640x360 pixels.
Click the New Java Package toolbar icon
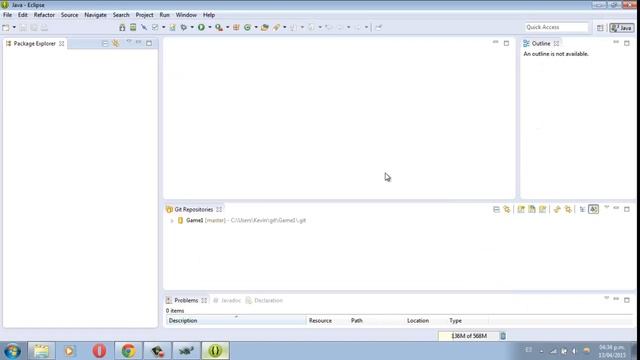tap(236, 27)
